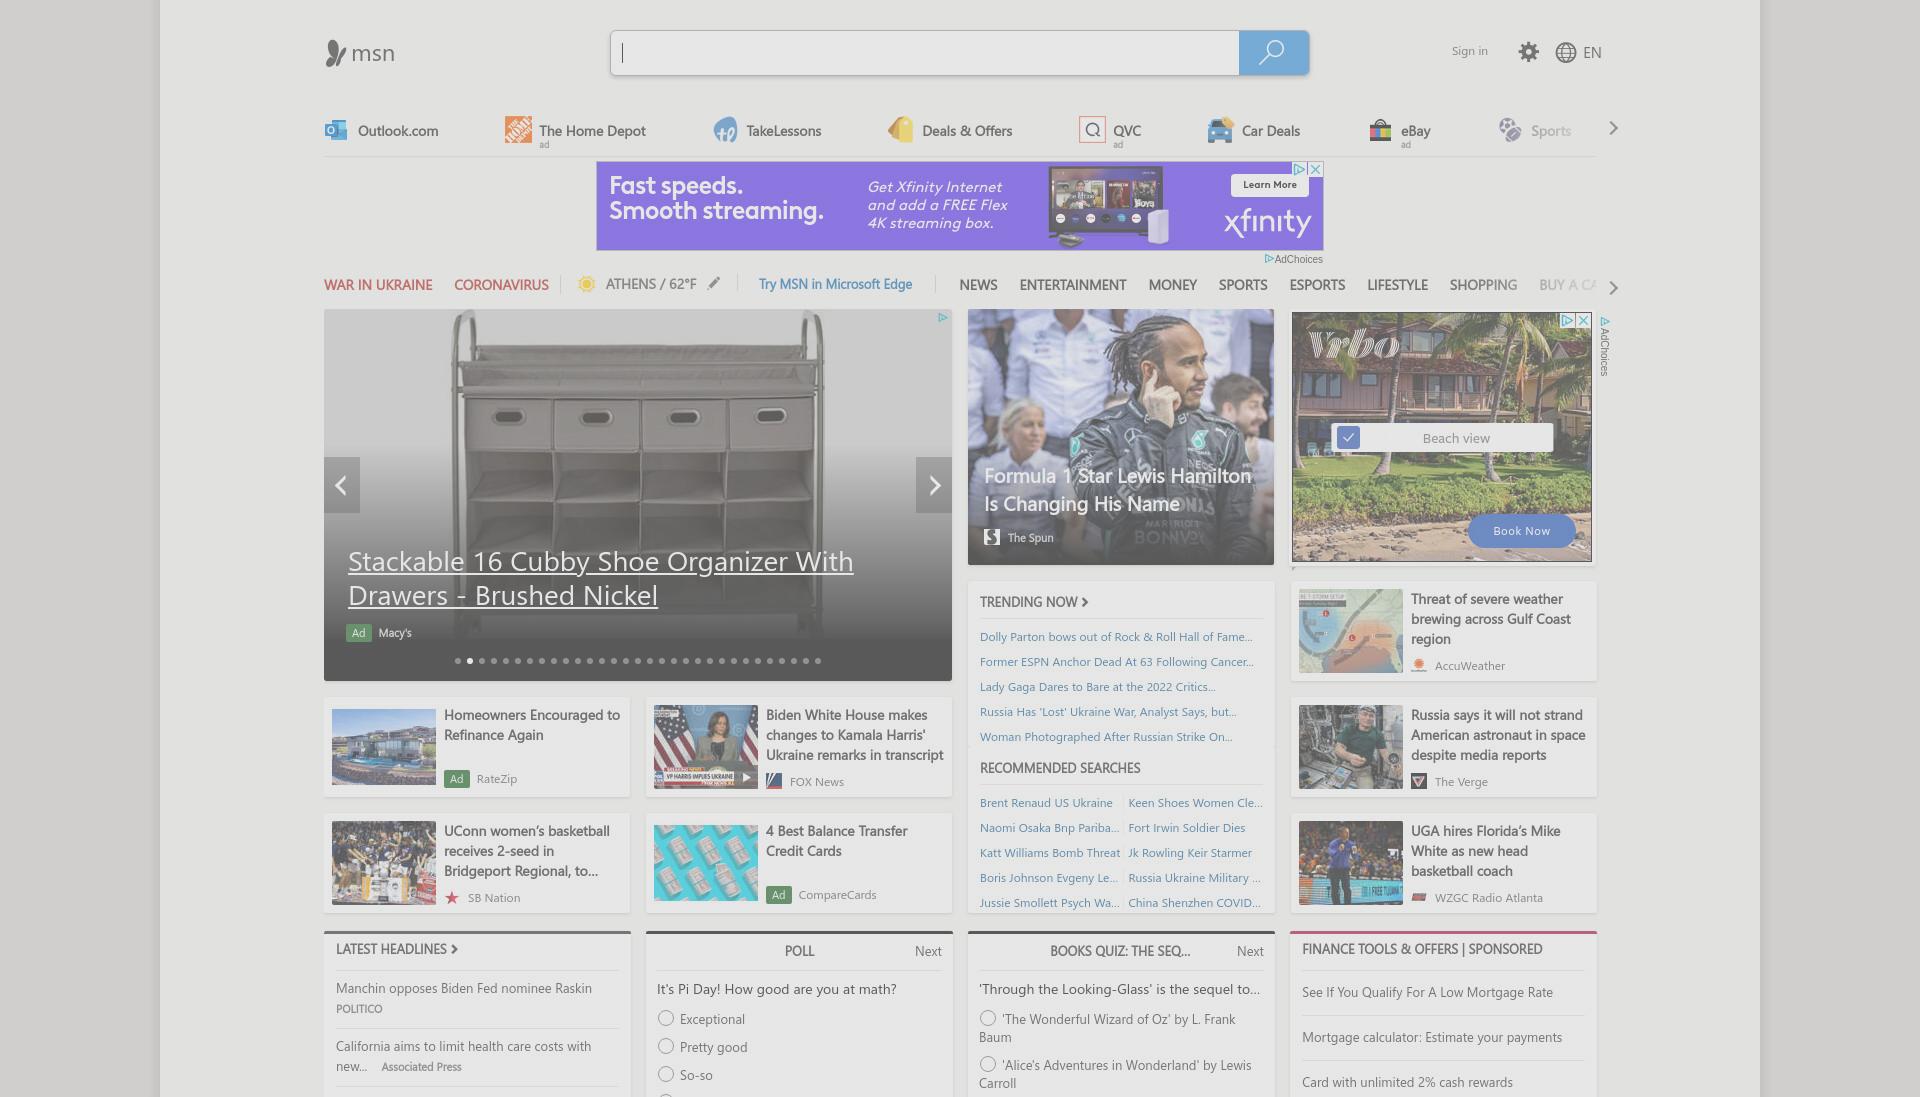The image size is (1920, 1097).
Task: Close the Xfinity banner ad
Action: (1316, 169)
